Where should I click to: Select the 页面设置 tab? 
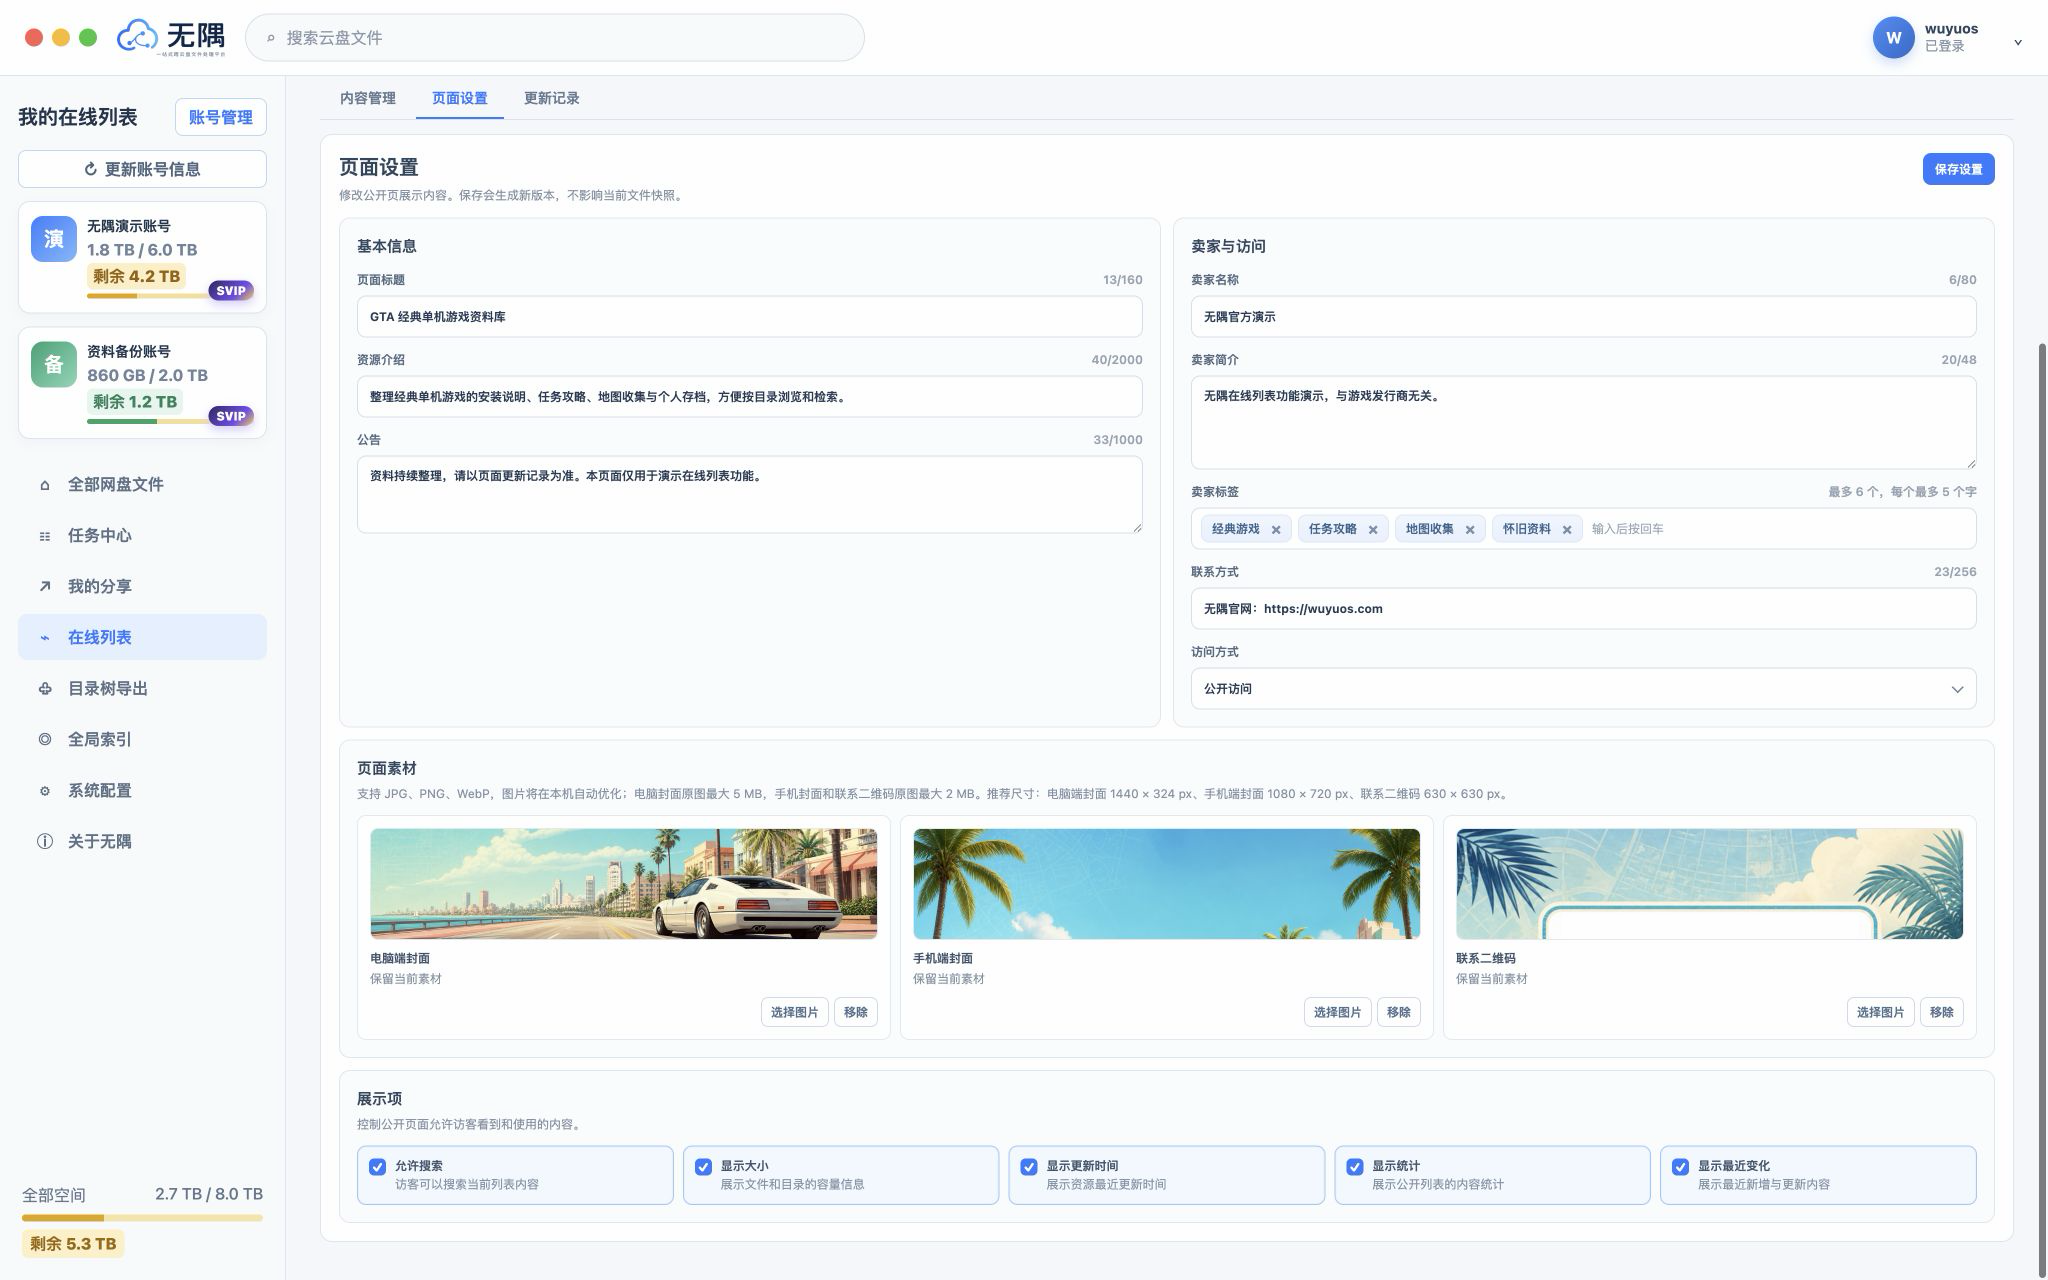point(460,98)
